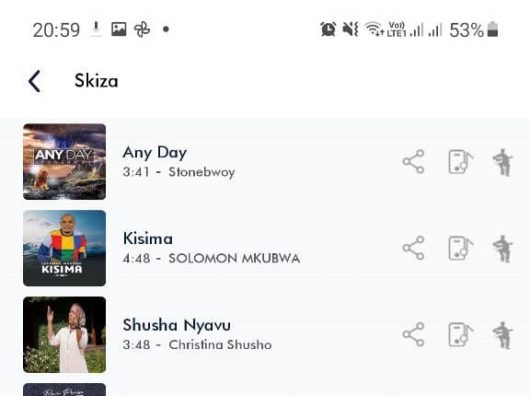
Task: Select the Kisima song title
Action: pyautogui.click(x=148, y=239)
